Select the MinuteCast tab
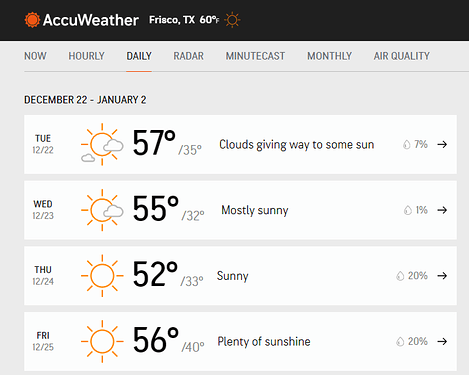Viewport: 469px width, 375px height. pos(255,56)
